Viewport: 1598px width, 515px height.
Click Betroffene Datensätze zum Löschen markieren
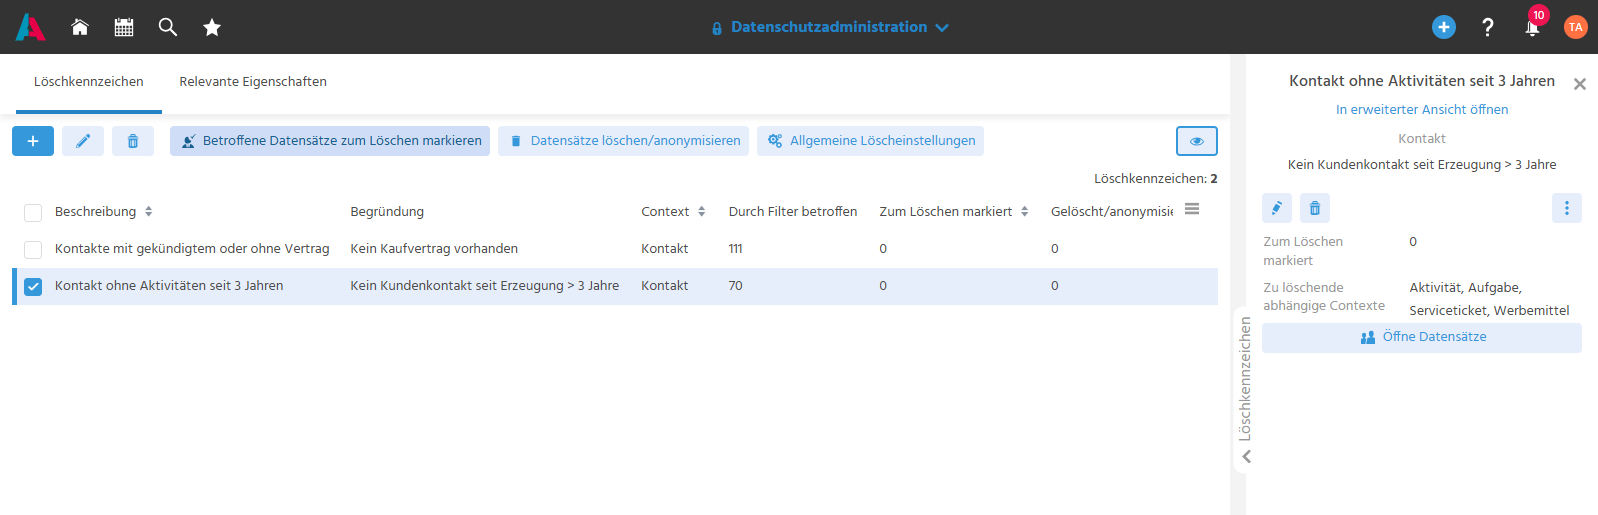pos(330,141)
